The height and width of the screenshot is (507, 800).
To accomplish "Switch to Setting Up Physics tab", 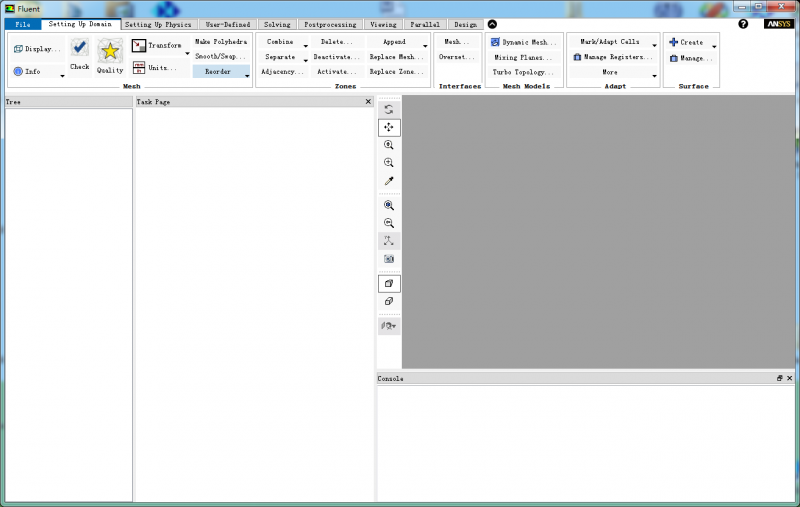I will pos(158,24).
